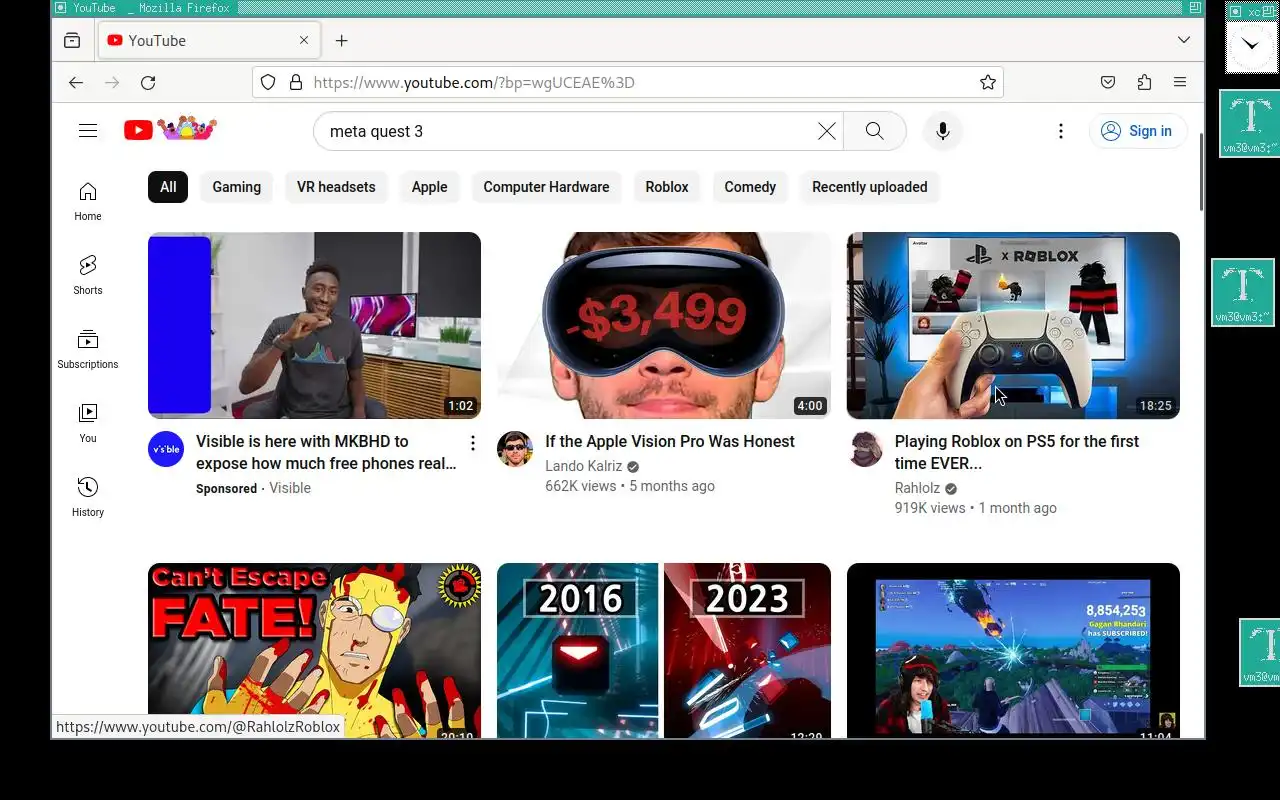
Task: Click the site padlock security icon
Action: 296,83
